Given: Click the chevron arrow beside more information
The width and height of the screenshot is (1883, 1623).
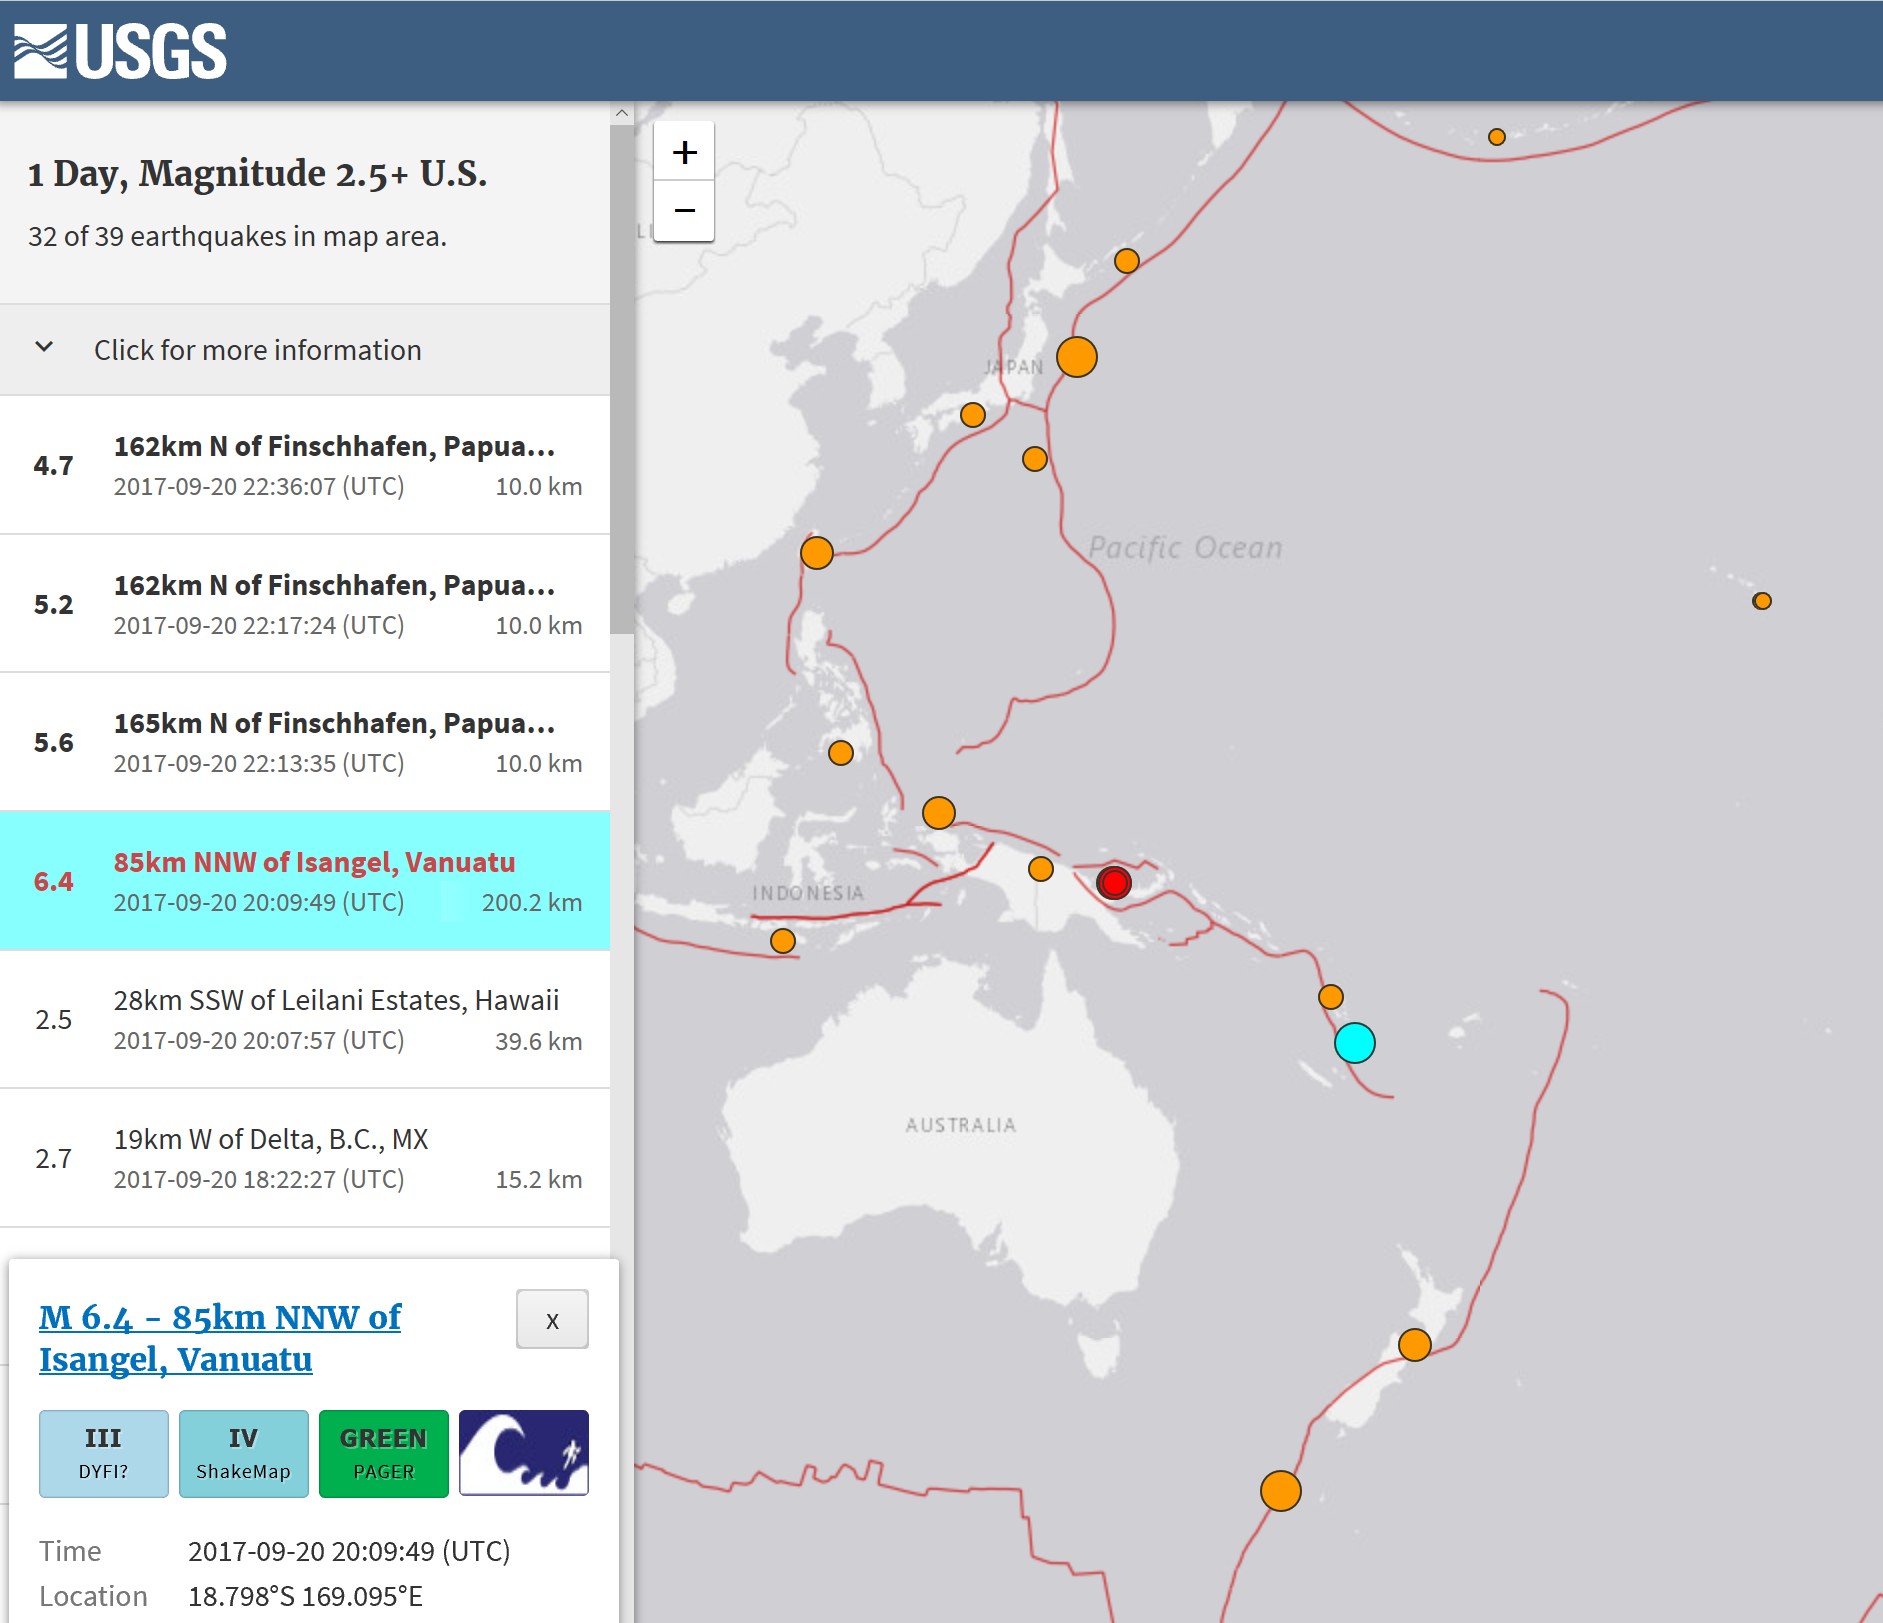Looking at the screenshot, I should click(x=44, y=348).
